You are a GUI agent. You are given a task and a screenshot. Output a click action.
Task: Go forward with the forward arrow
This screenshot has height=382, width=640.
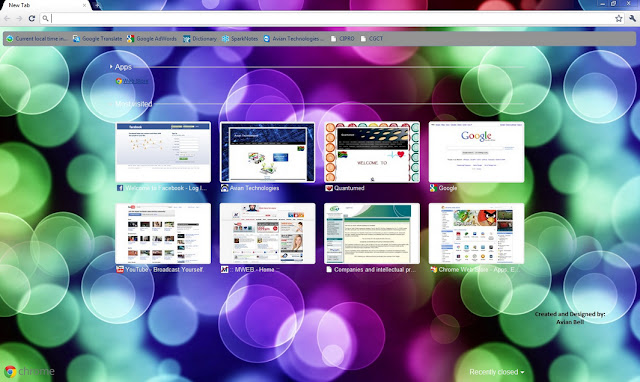point(19,18)
